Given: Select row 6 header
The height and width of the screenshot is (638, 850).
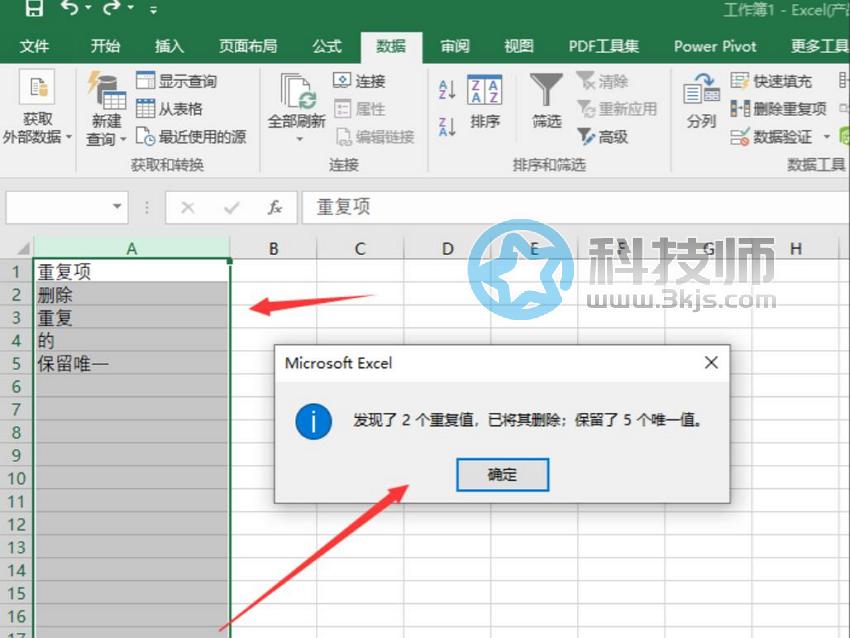Looking at the screenshot, I should coord(16,386).
